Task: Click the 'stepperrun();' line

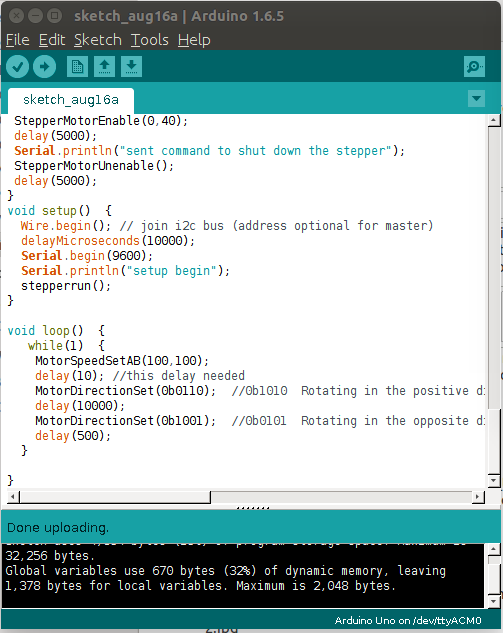Action: coord(66,286)
